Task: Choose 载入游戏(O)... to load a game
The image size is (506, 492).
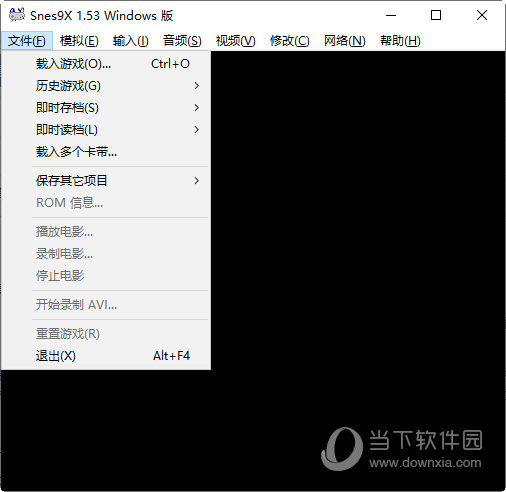Action: 106,64
